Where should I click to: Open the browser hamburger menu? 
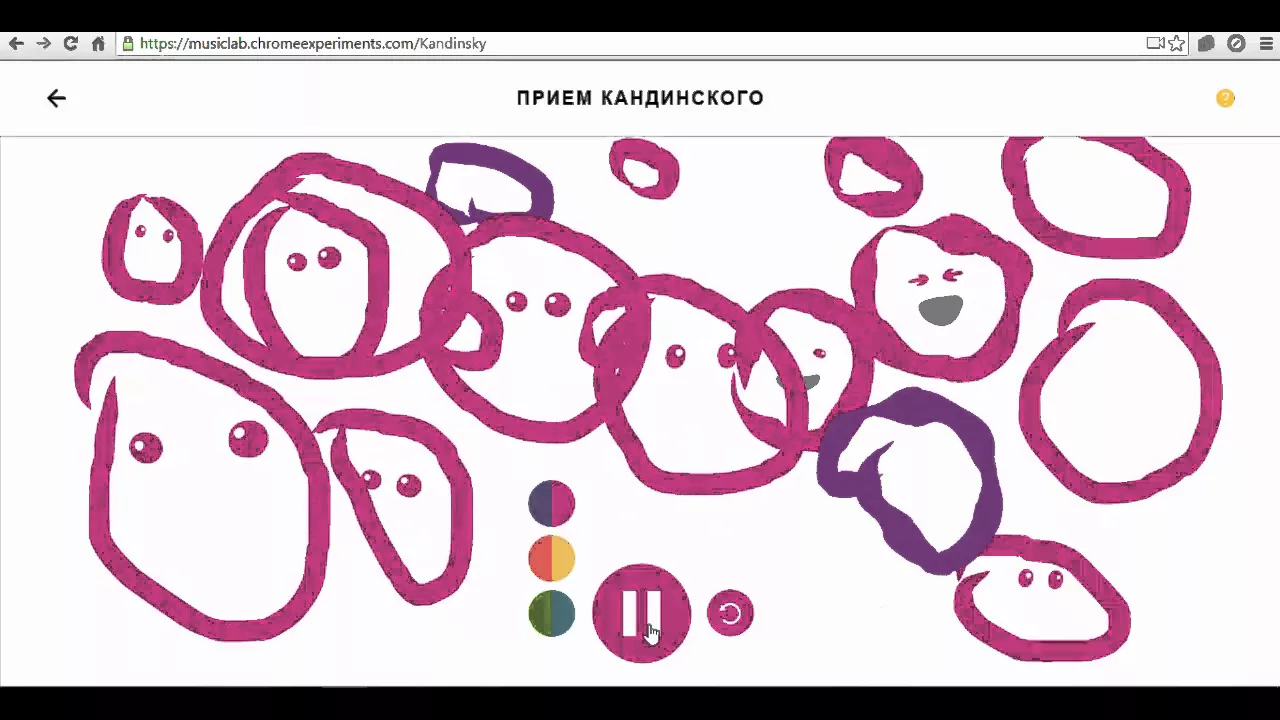pos(1267,43)
